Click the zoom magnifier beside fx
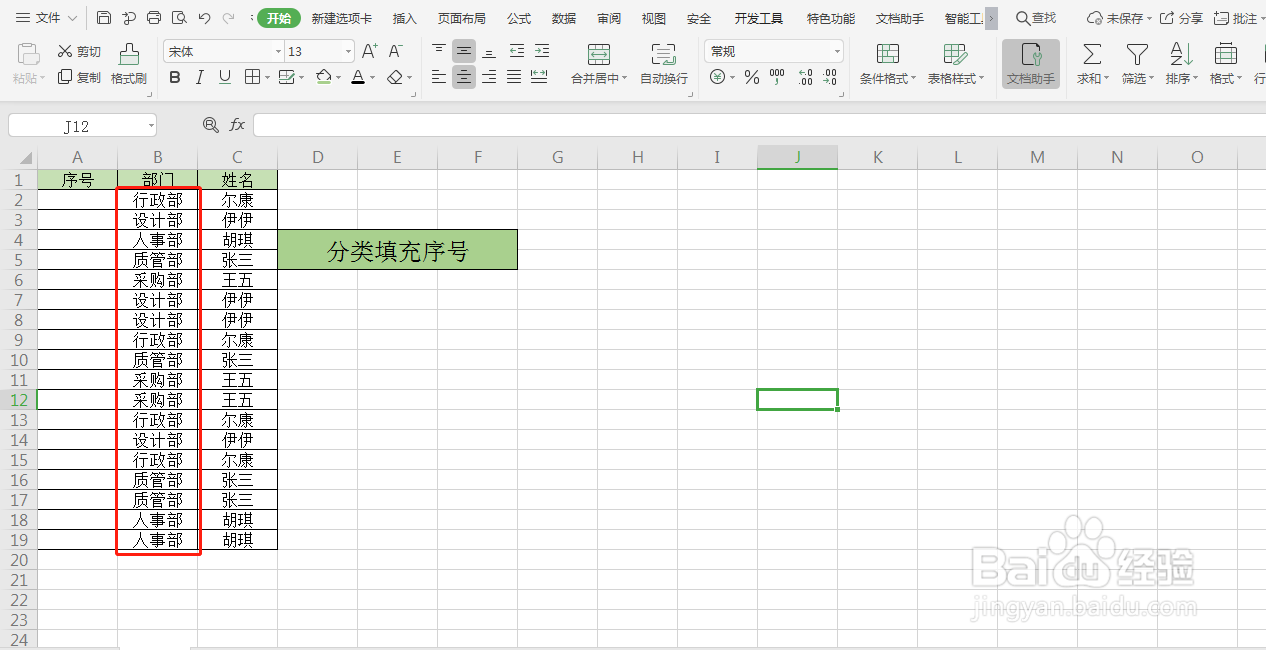Image resolution: width=1266 pixels, height=650 pixels. click(x=210, y=125)
